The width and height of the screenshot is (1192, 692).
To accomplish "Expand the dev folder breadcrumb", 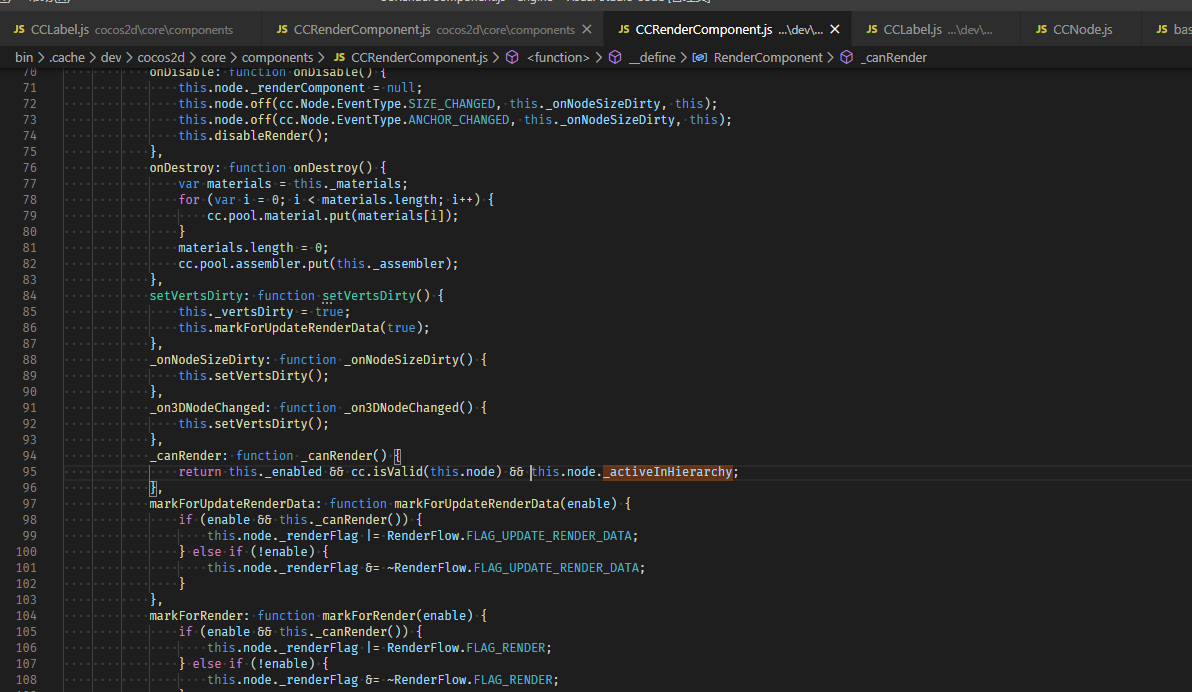I will tap(110, 57).
